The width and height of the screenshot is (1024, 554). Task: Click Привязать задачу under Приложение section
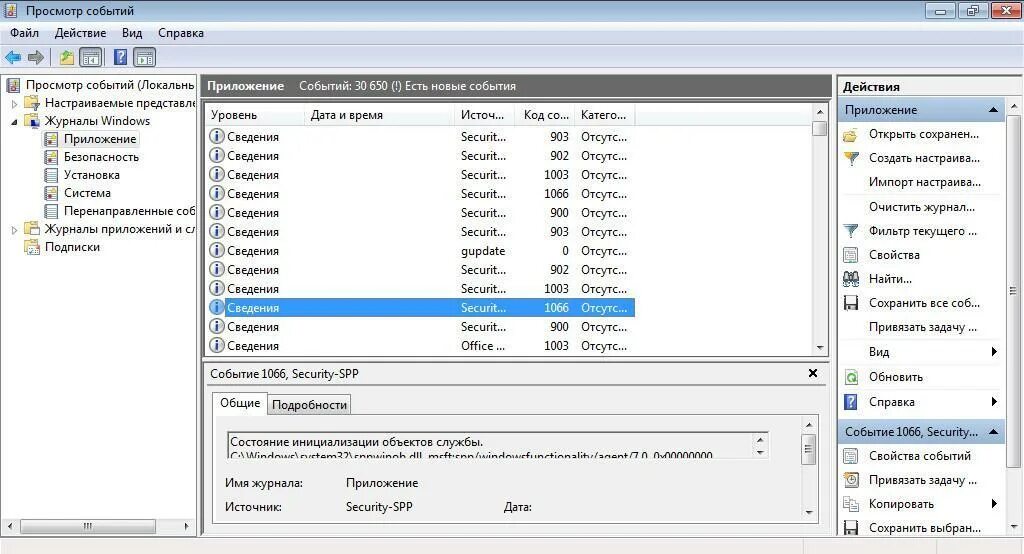click(923, 327)
